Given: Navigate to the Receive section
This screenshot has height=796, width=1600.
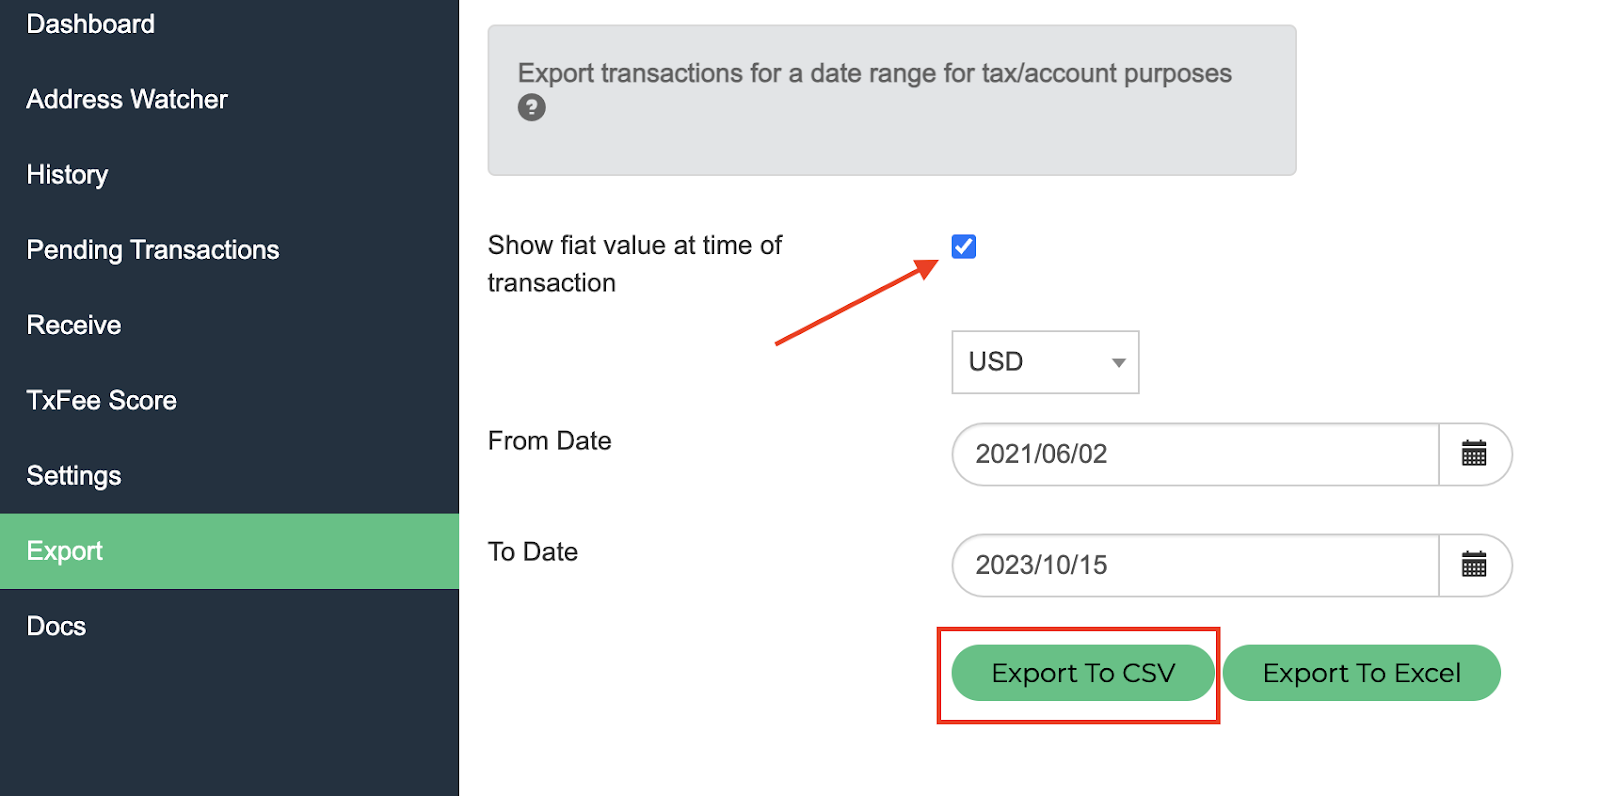Looking at the screenshot, I should point(74,325).
